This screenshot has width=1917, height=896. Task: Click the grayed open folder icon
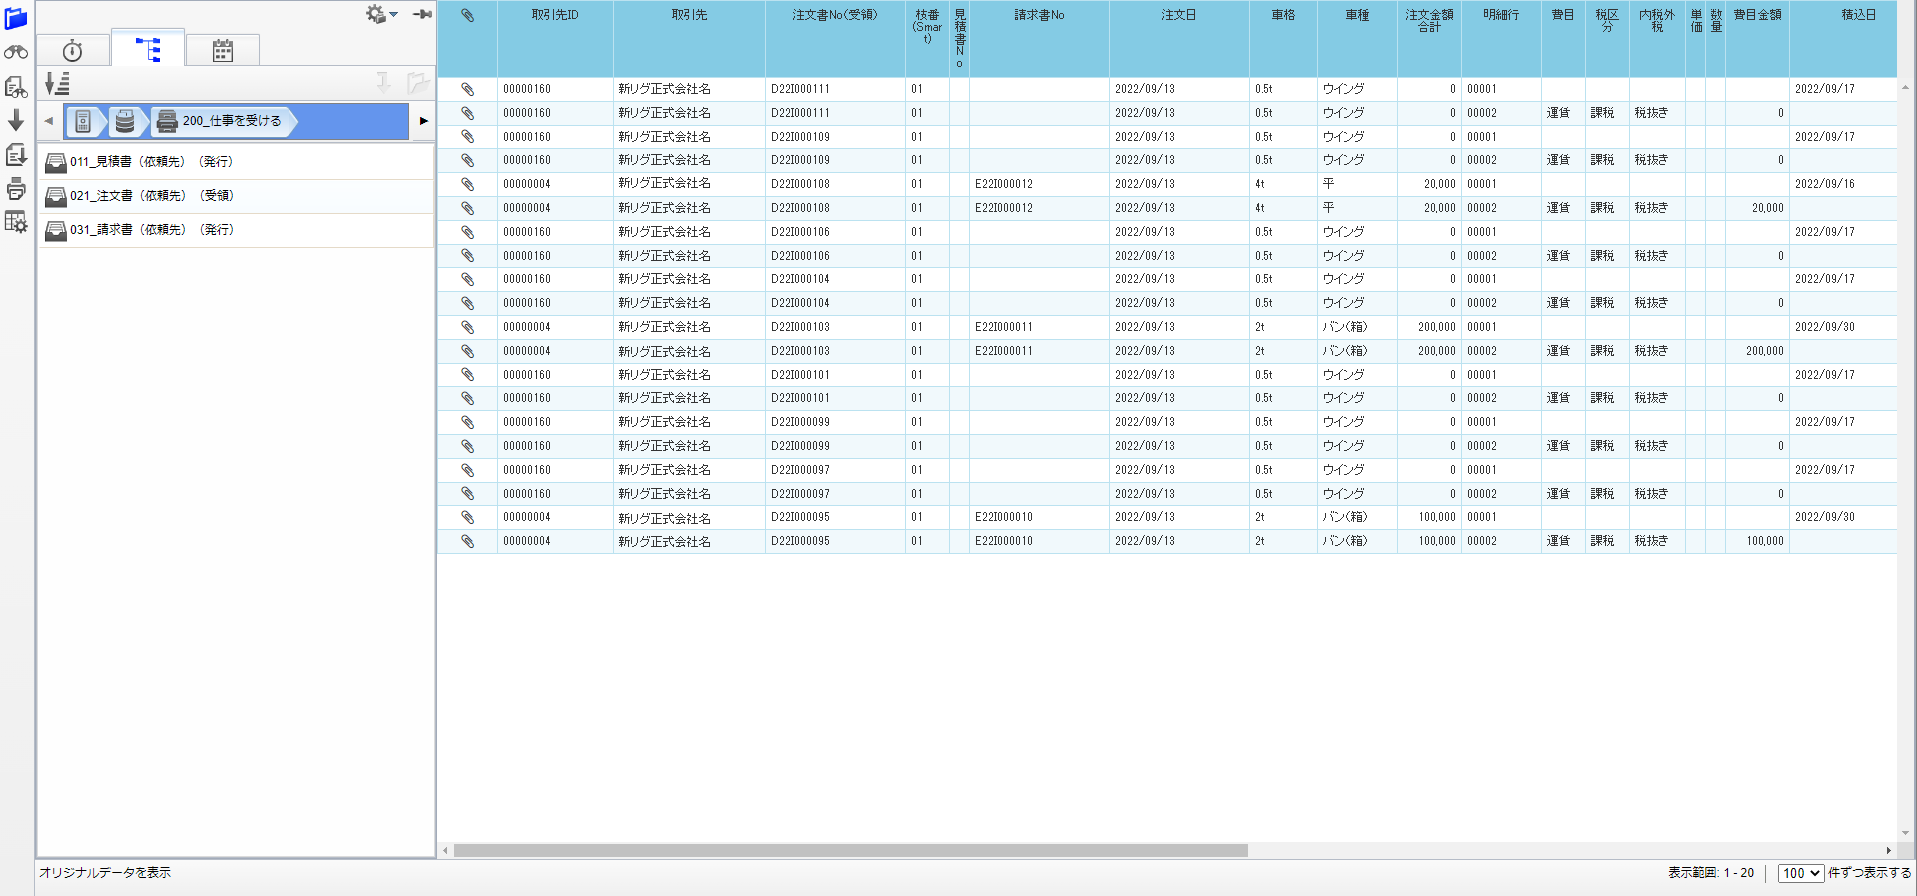click(417, 83)
